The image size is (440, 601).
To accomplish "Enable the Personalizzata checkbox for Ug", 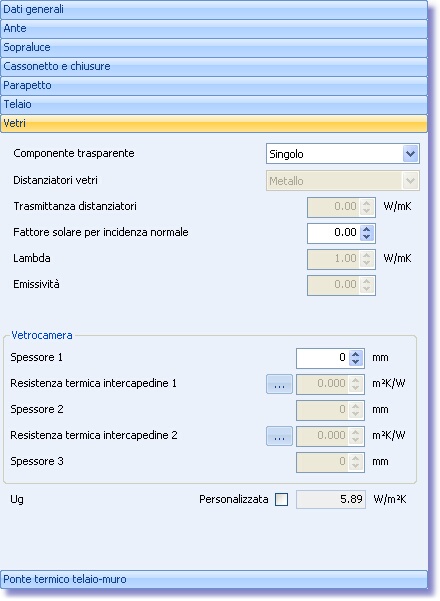I will (281, 499).
